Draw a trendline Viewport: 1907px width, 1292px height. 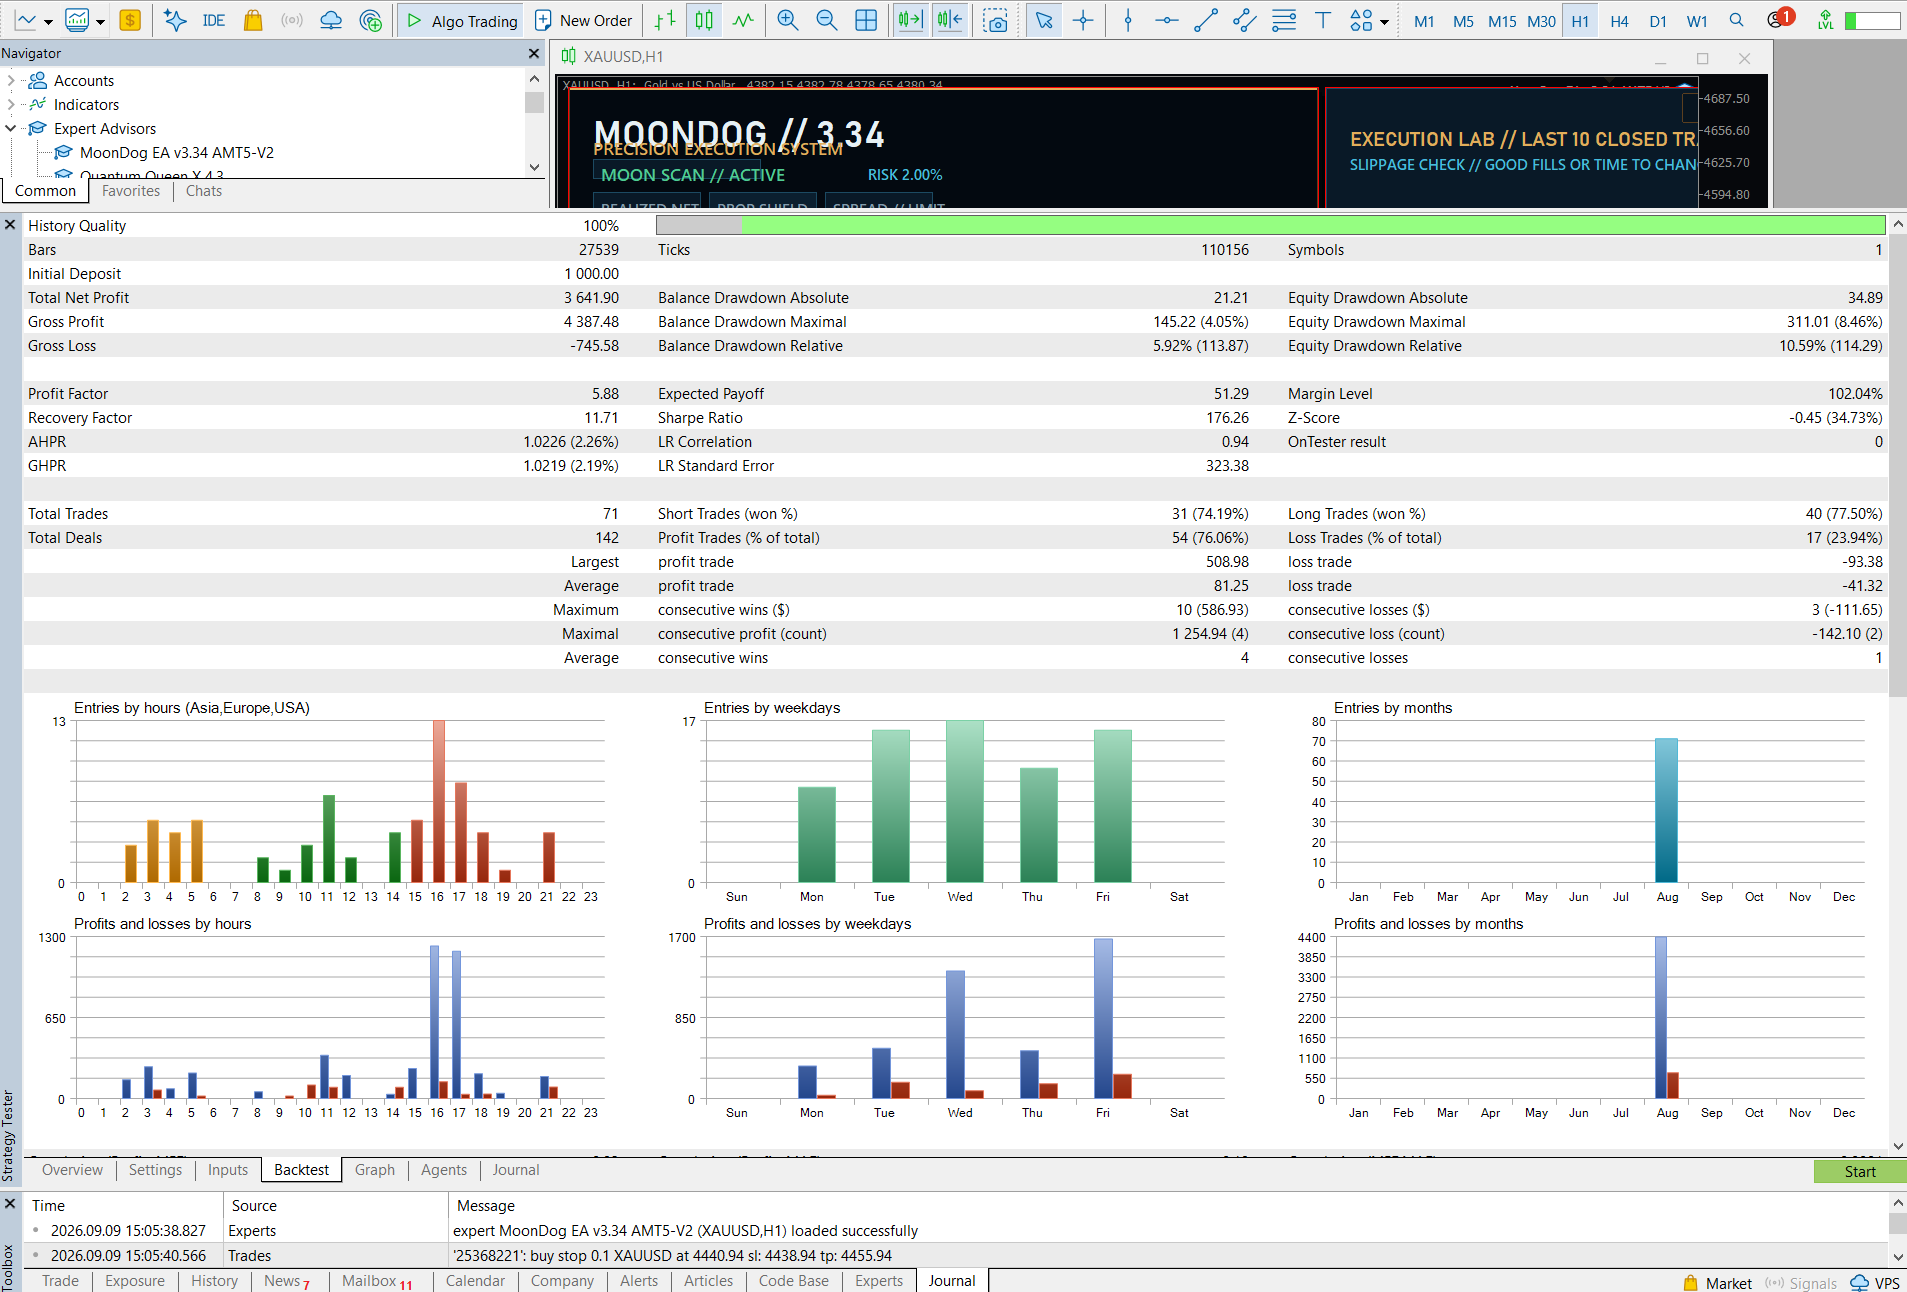1206,20
